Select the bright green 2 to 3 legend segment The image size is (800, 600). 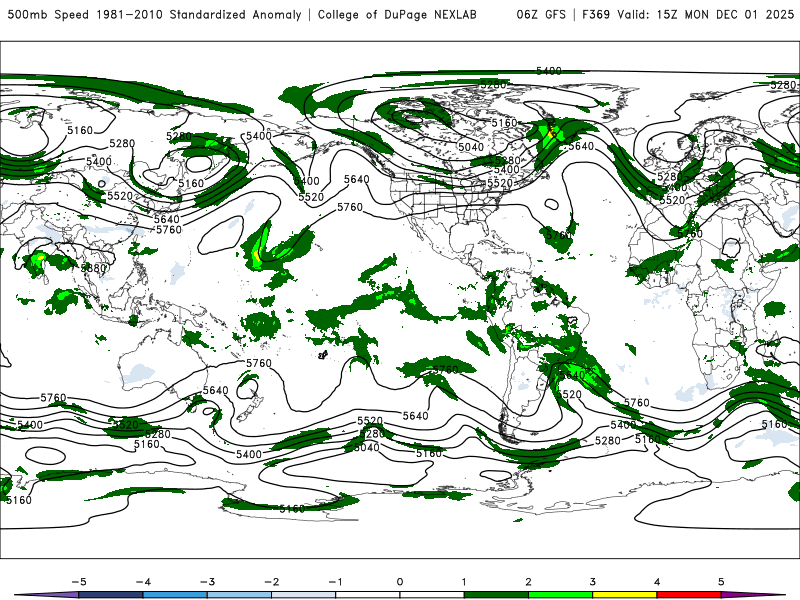coord(560,595)
